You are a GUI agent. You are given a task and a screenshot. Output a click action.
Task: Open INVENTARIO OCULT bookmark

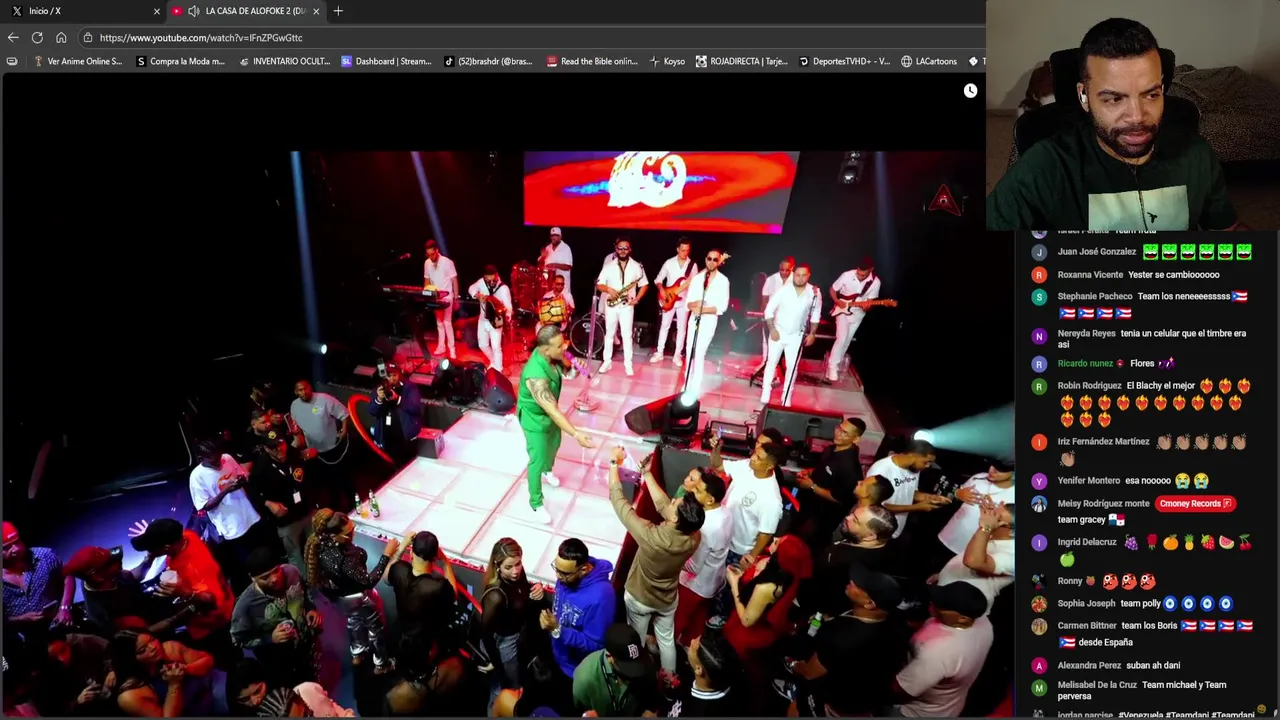[x=284, y=61]
